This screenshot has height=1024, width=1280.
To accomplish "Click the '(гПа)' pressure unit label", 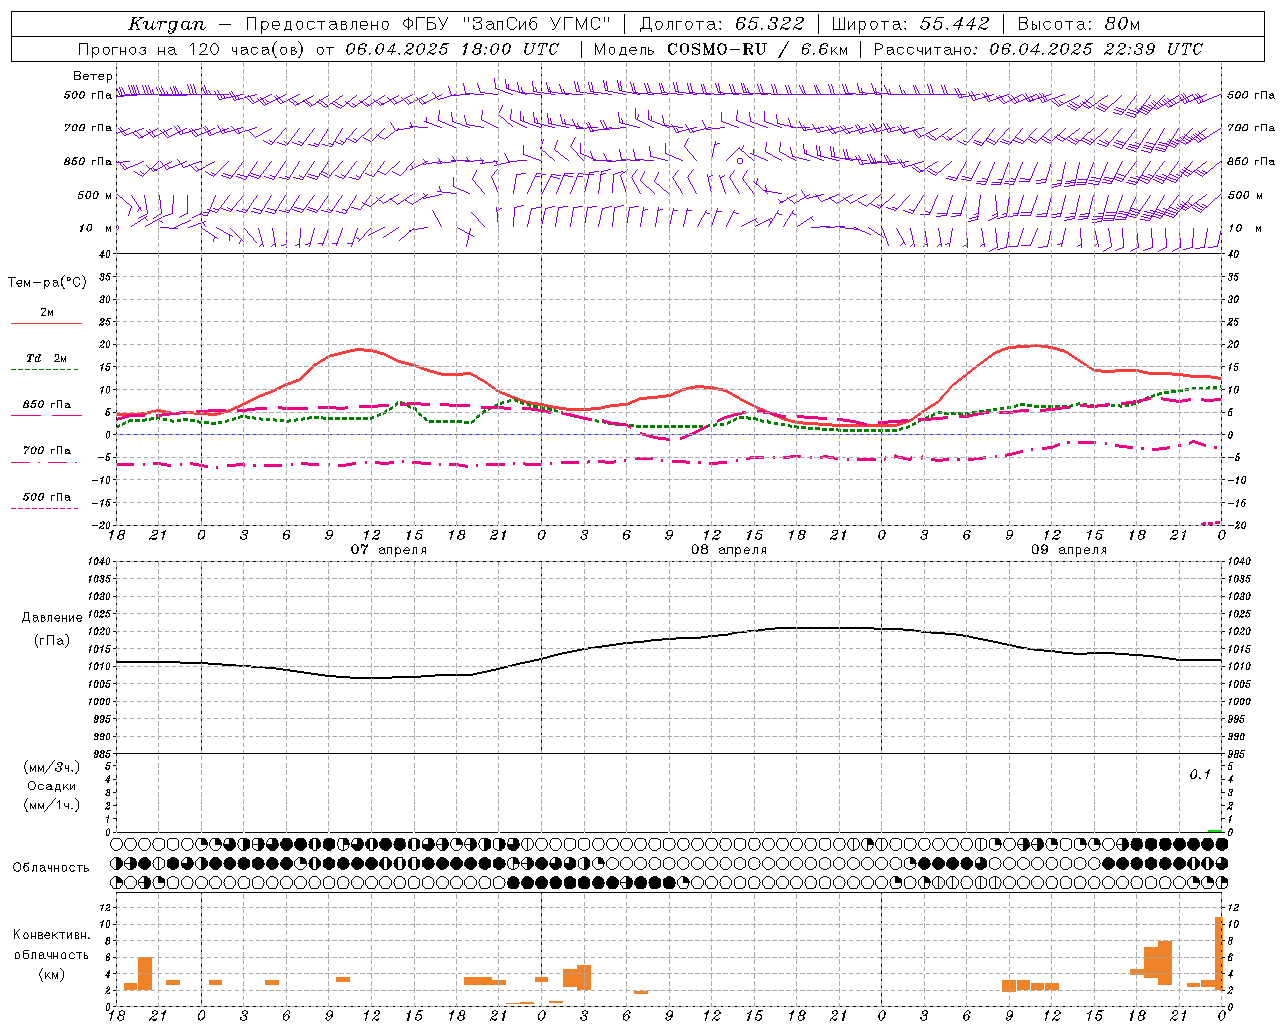I will pos(52,641).
